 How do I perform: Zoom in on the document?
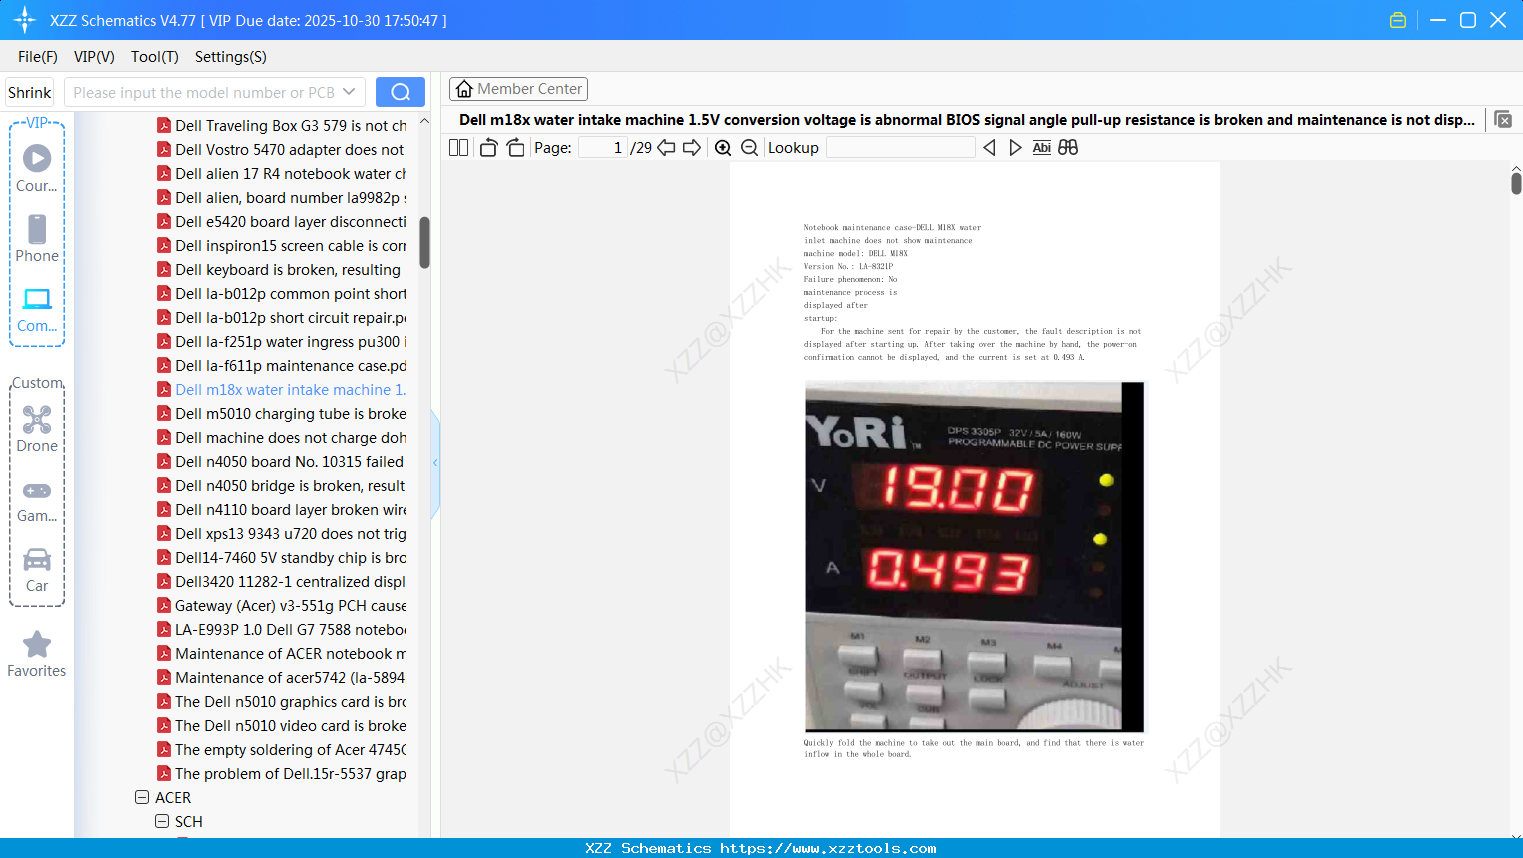click(723, 148)
